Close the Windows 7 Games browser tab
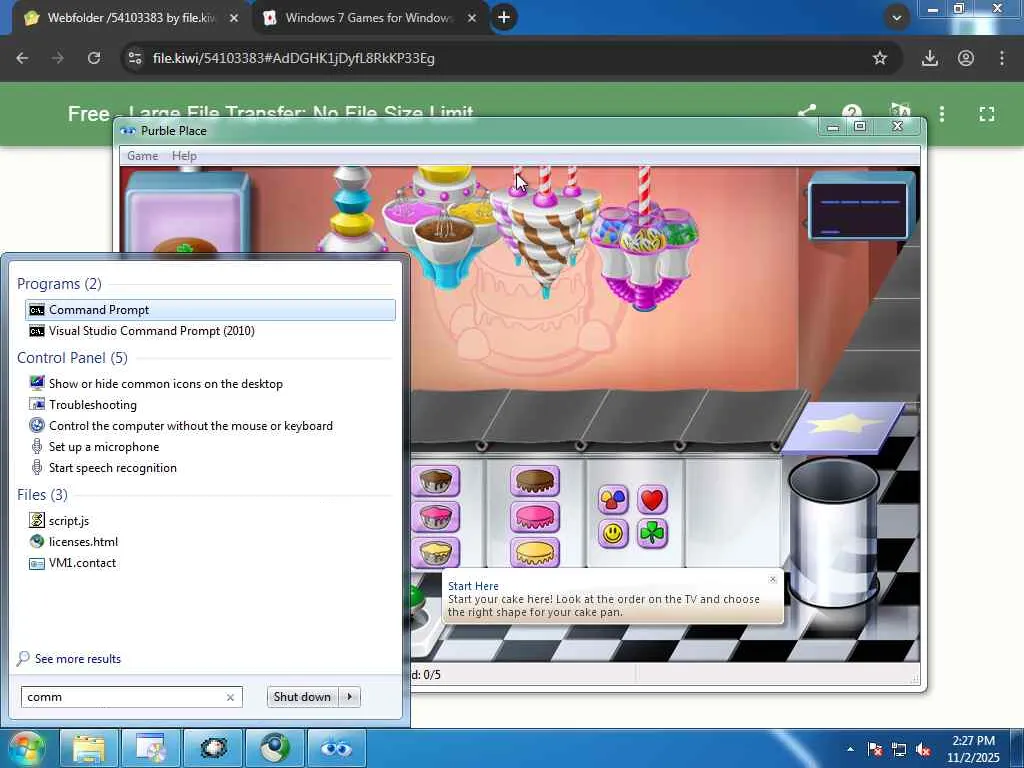Screen dimensions: 1024x768 point(472,18)
